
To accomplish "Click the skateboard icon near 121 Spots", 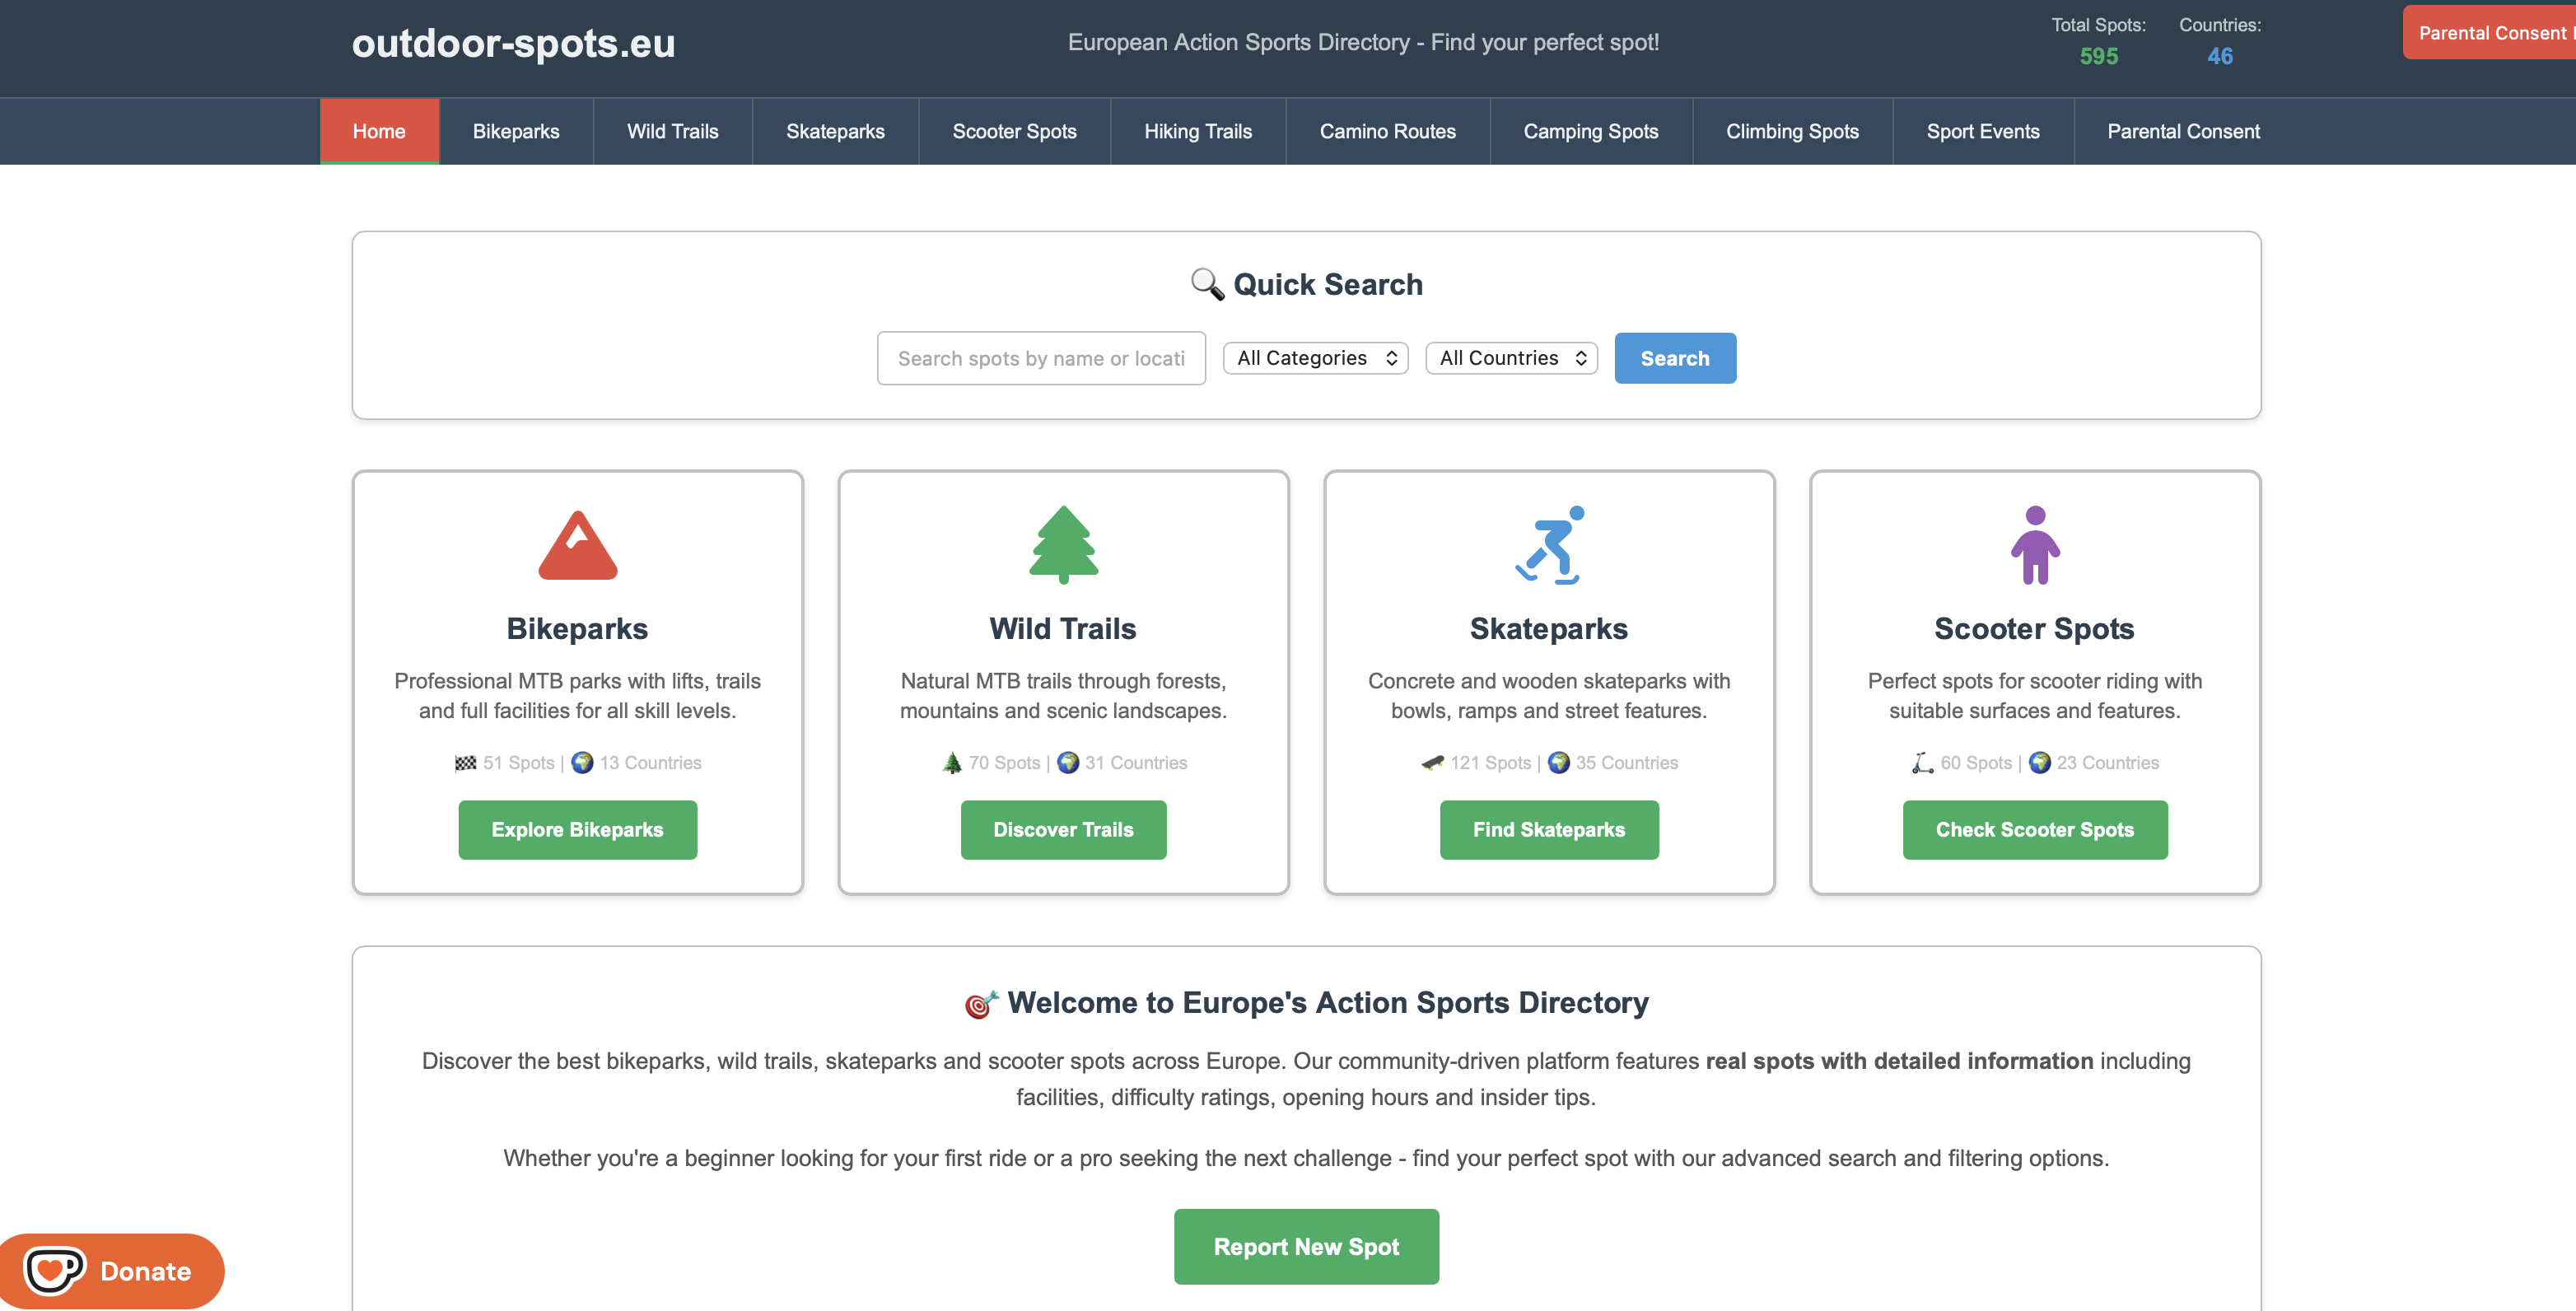I will [1432, 763].
